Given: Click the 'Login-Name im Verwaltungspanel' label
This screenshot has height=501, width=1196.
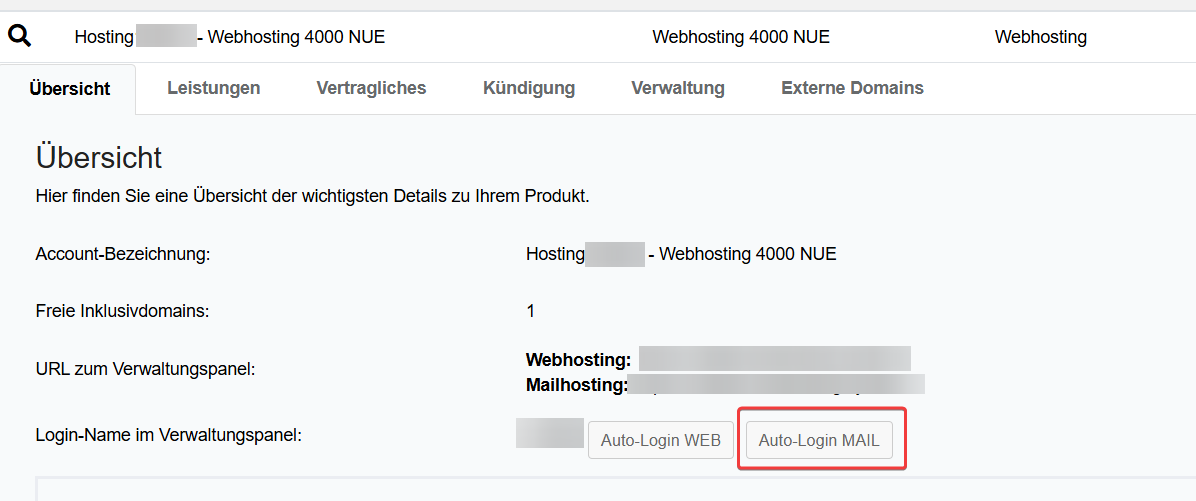Looking at the screenshot, I should tap(168, 435).
